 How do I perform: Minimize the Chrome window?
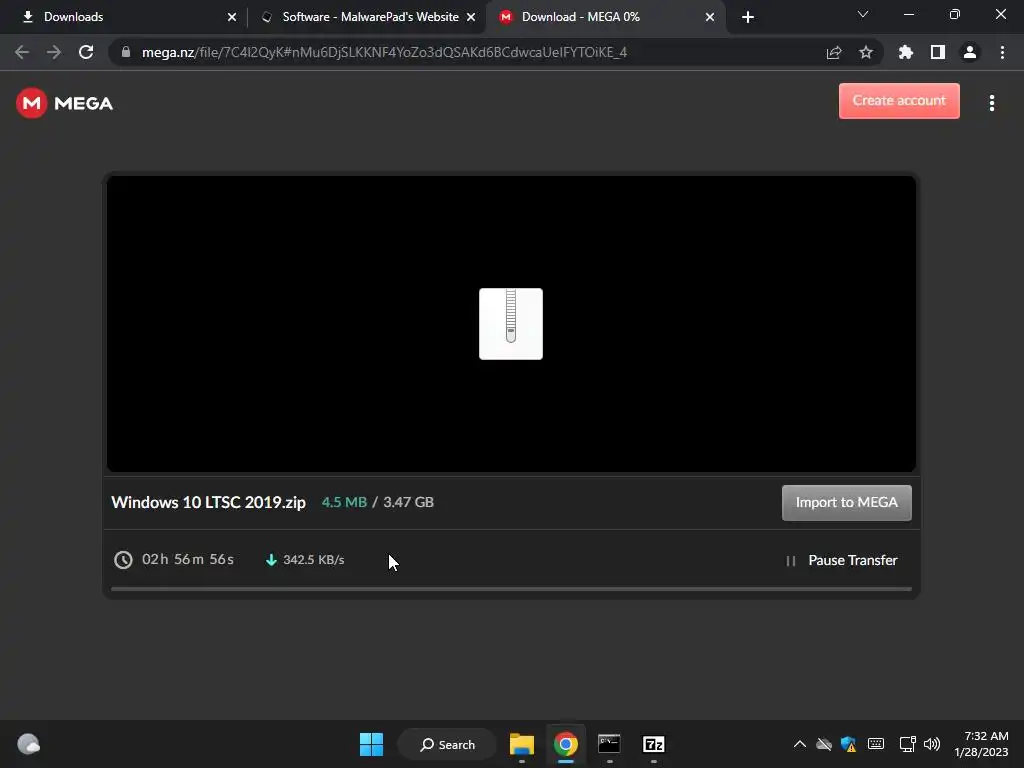click(908, 14)
